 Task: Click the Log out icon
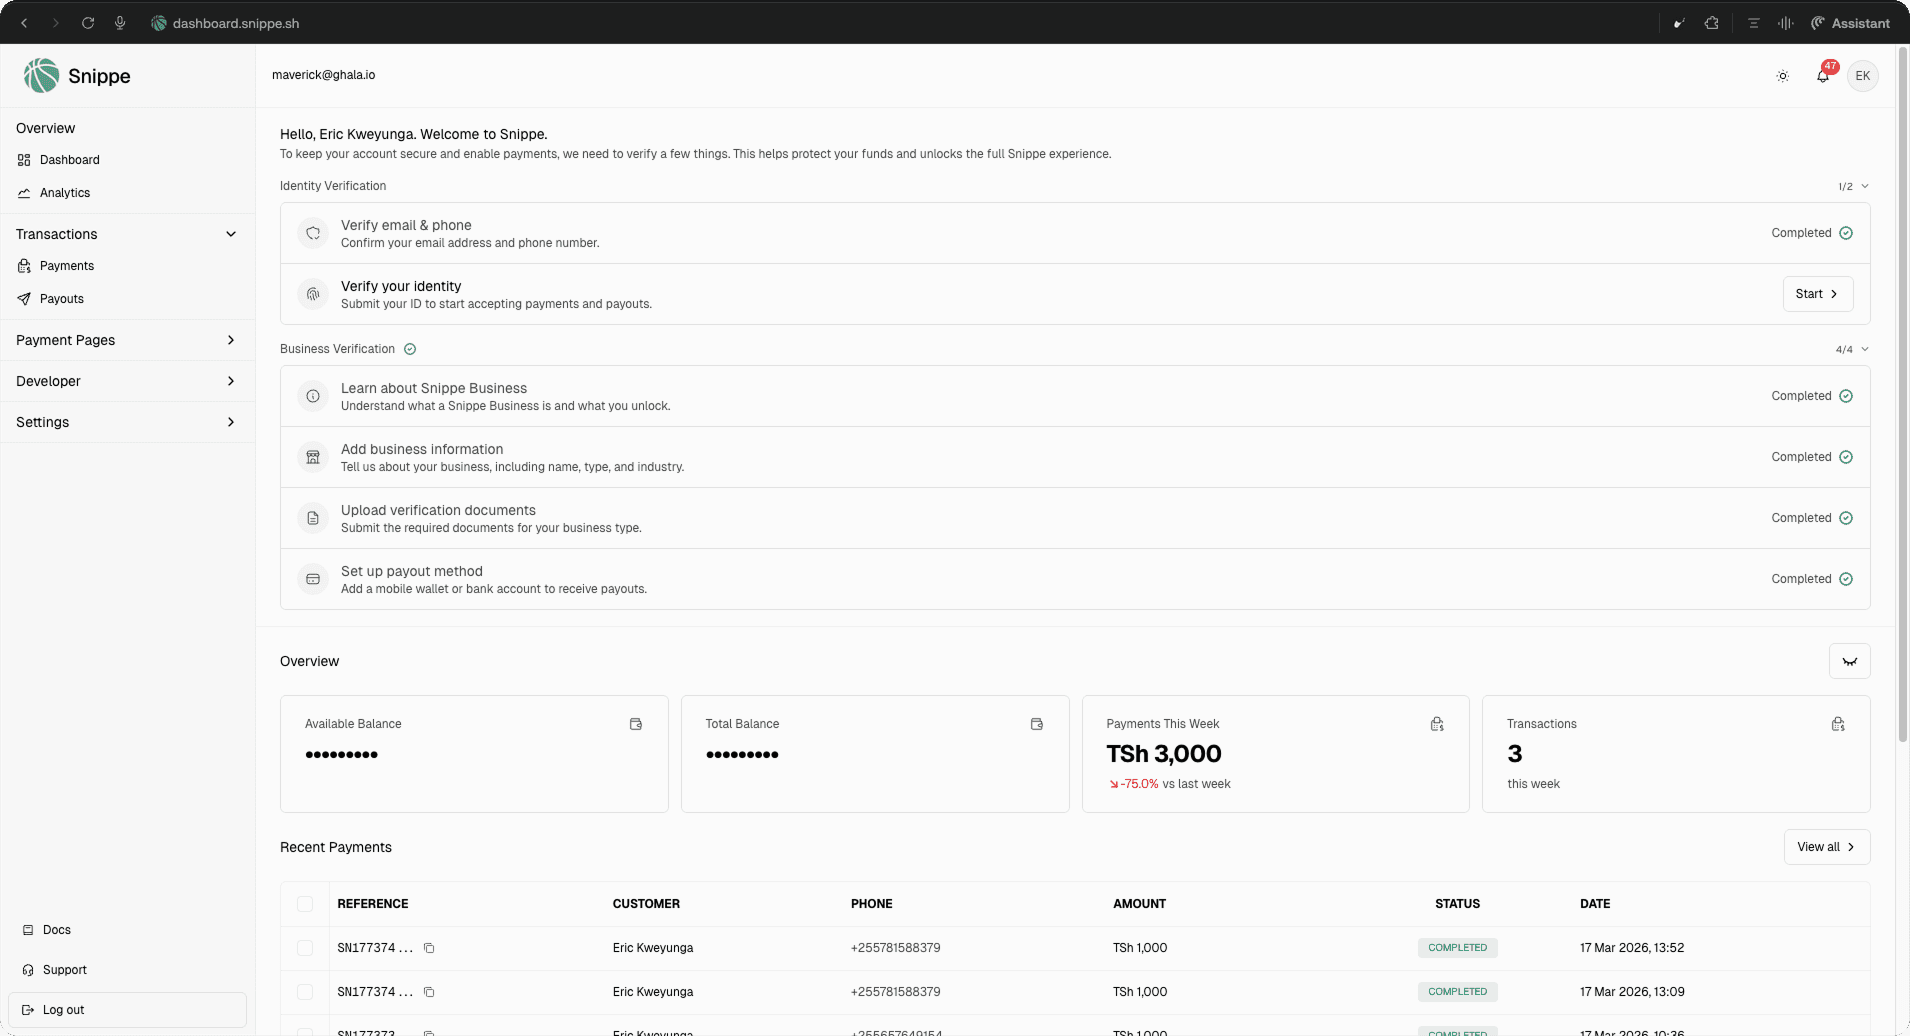(x=29, y=1009)
